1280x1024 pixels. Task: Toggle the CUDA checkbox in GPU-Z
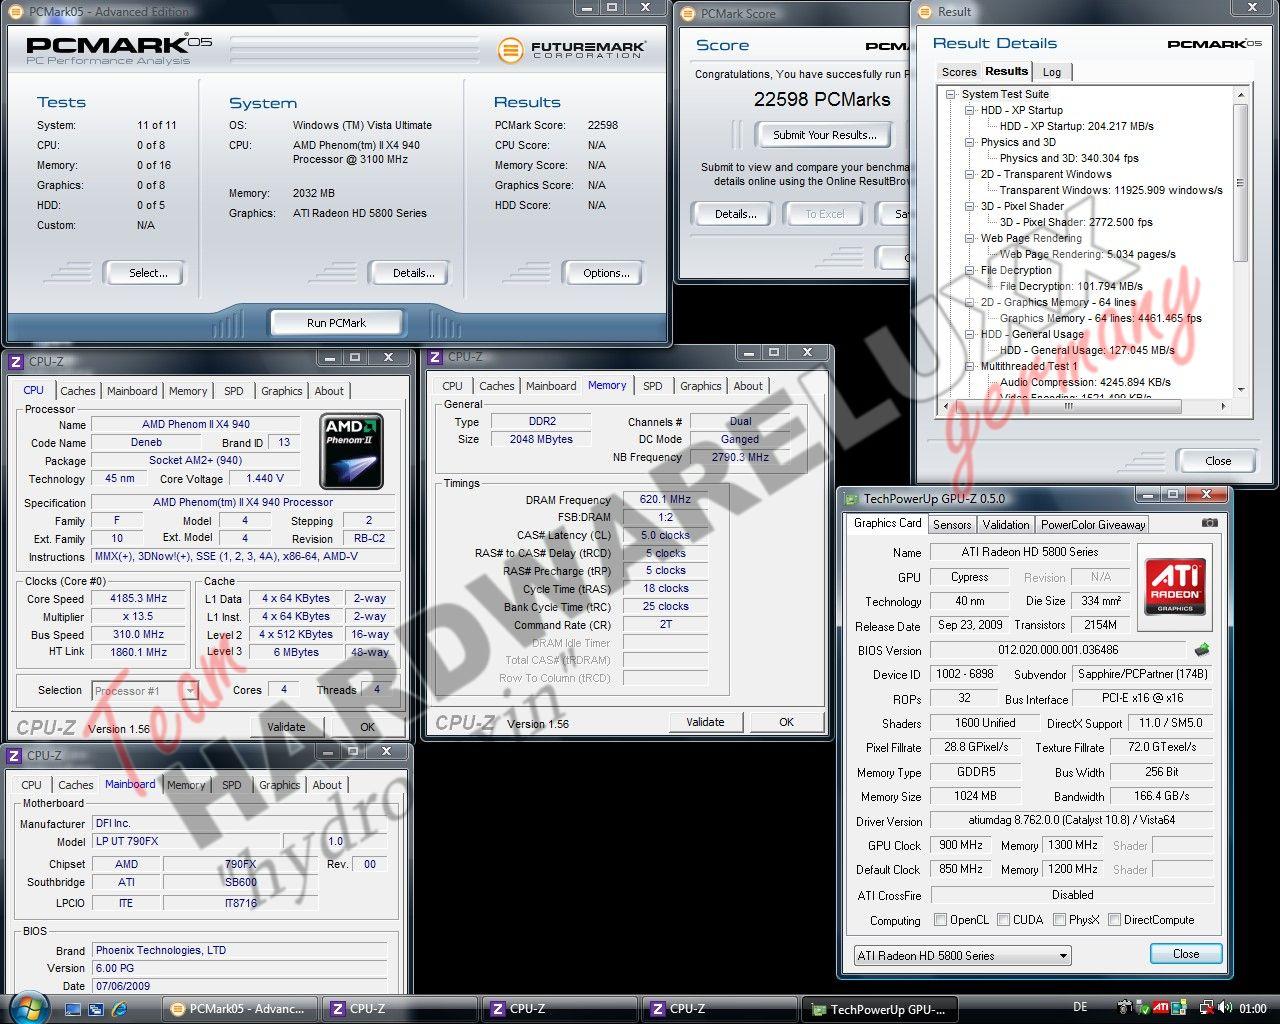click(x=1003, y=920)
